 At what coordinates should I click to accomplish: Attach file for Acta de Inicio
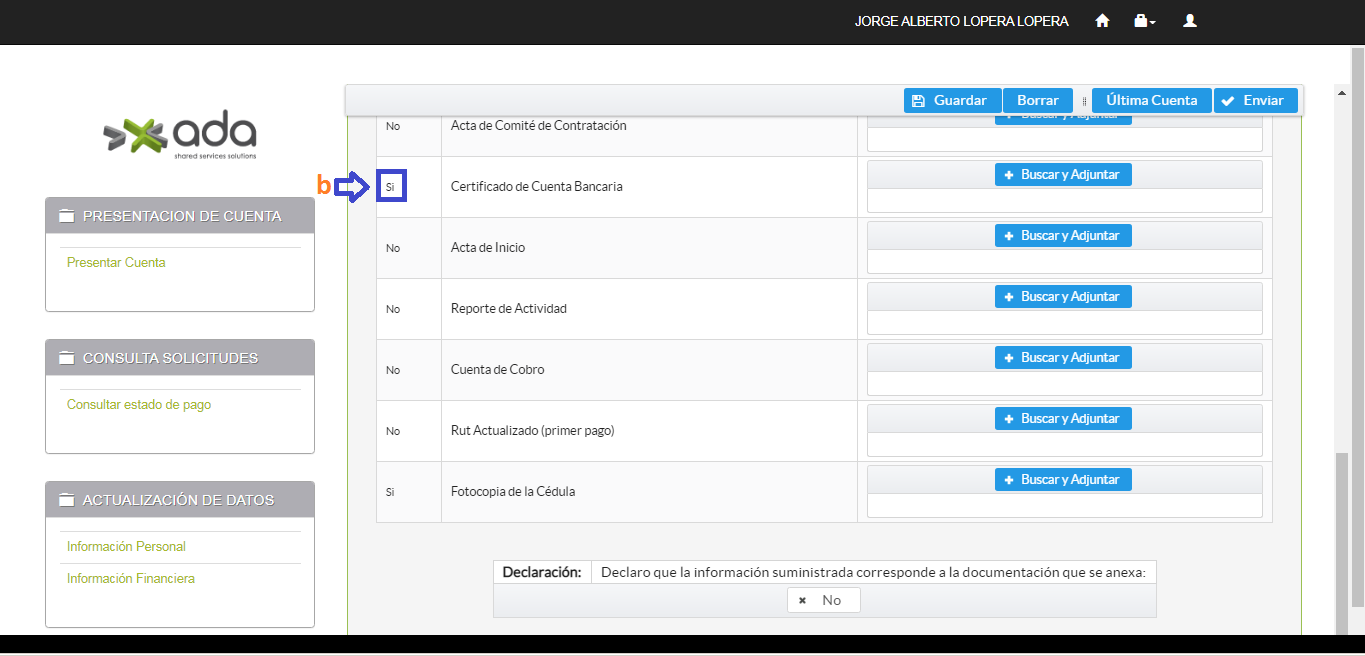1062,235
